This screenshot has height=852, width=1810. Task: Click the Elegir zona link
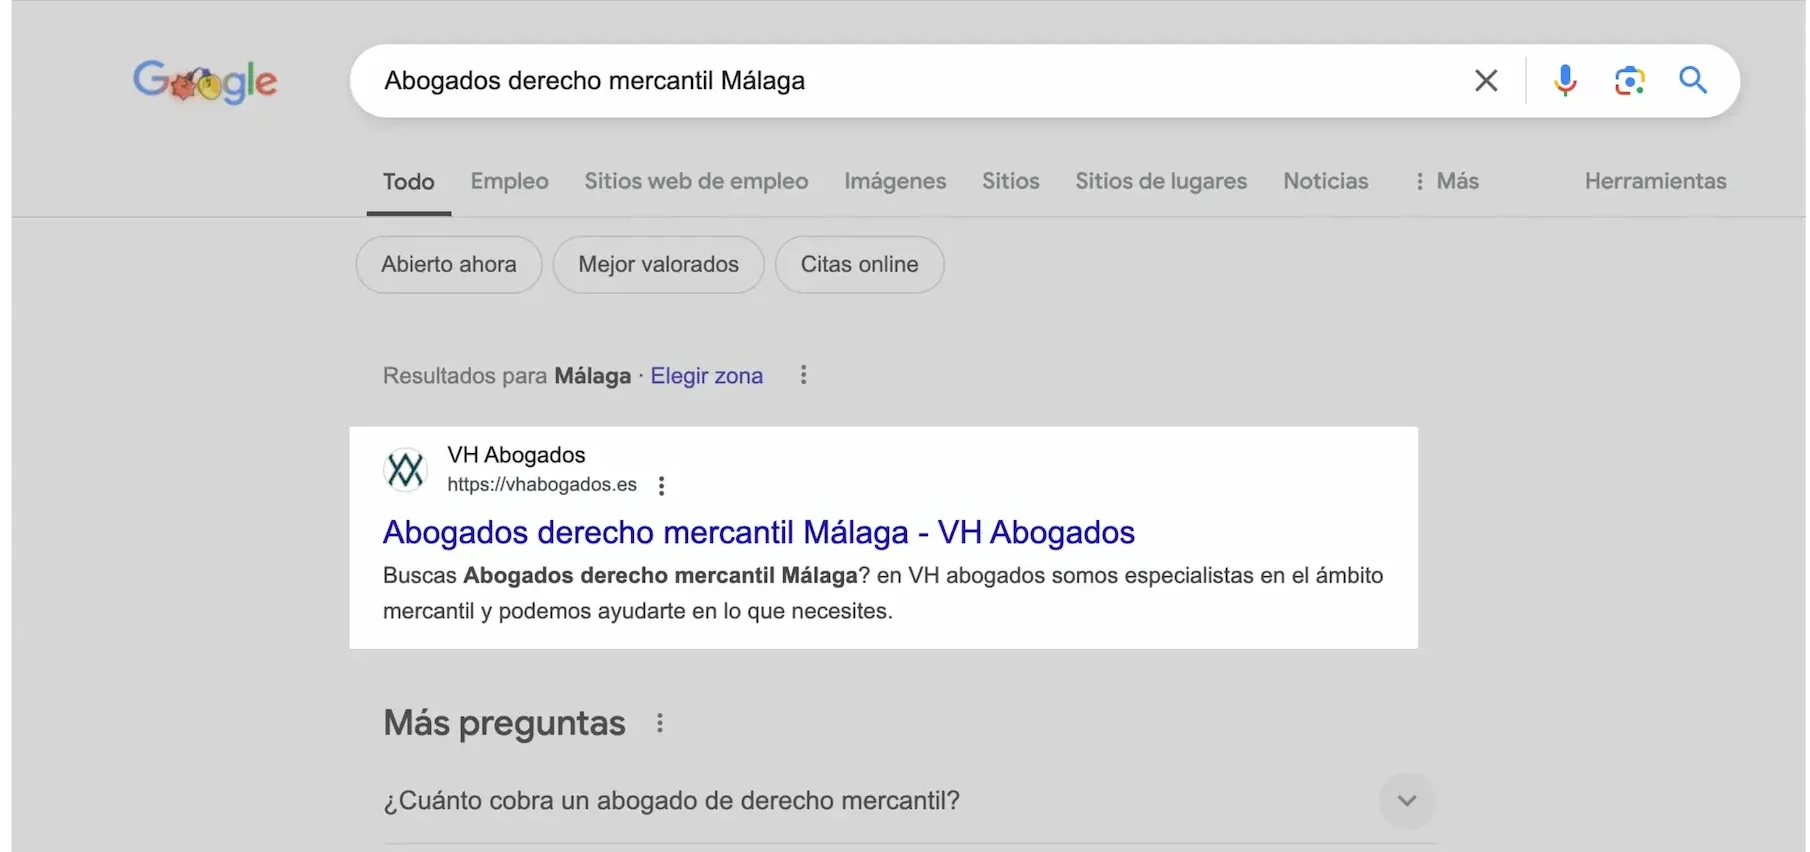706,376
